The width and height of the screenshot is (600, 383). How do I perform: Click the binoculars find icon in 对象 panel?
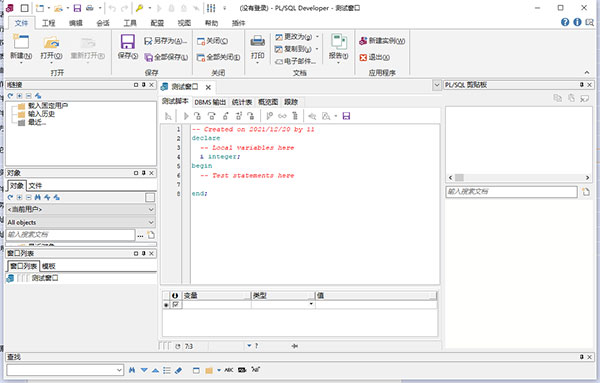(38, 197)
